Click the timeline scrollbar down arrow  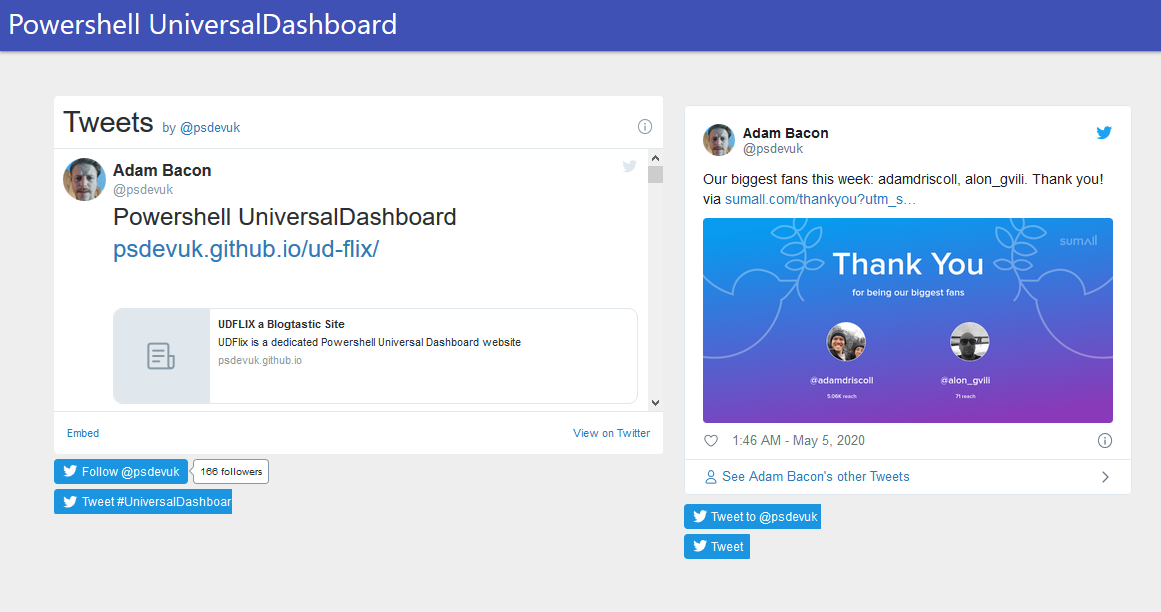655,403
